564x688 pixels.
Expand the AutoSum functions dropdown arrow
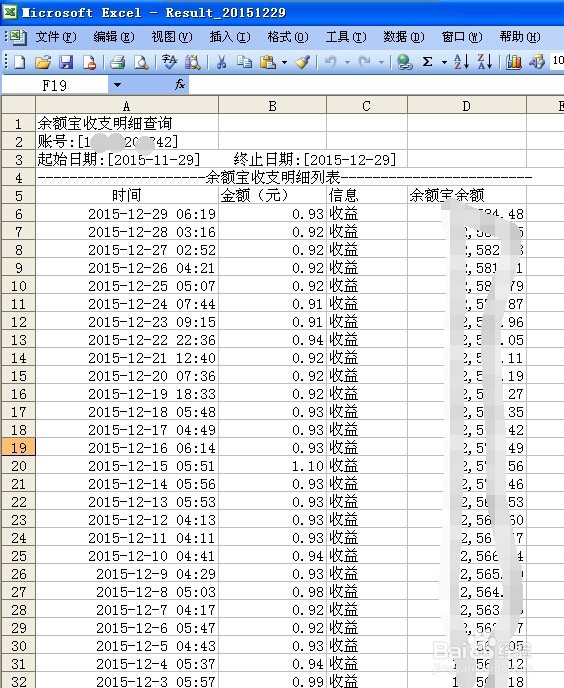click(444, 62)
